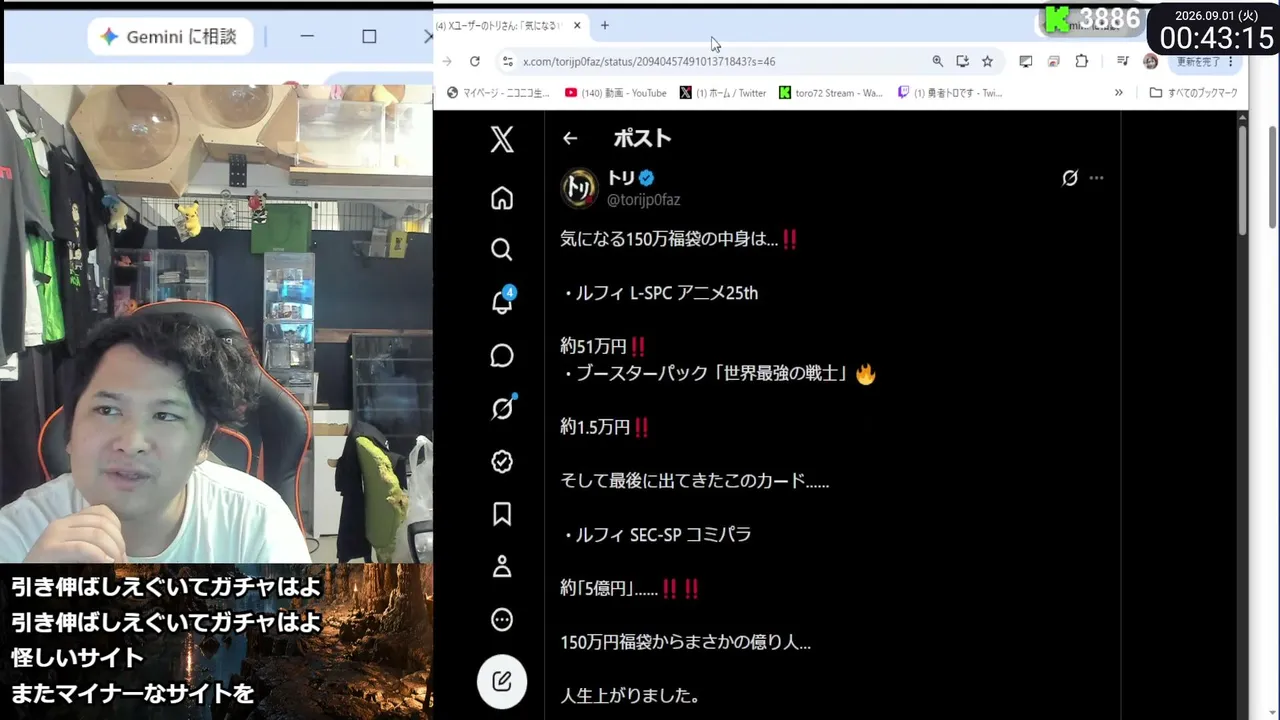The width and height of the screenshot is (1280, 720).
Task: Go forward in the browser
Action: [447, 61]
